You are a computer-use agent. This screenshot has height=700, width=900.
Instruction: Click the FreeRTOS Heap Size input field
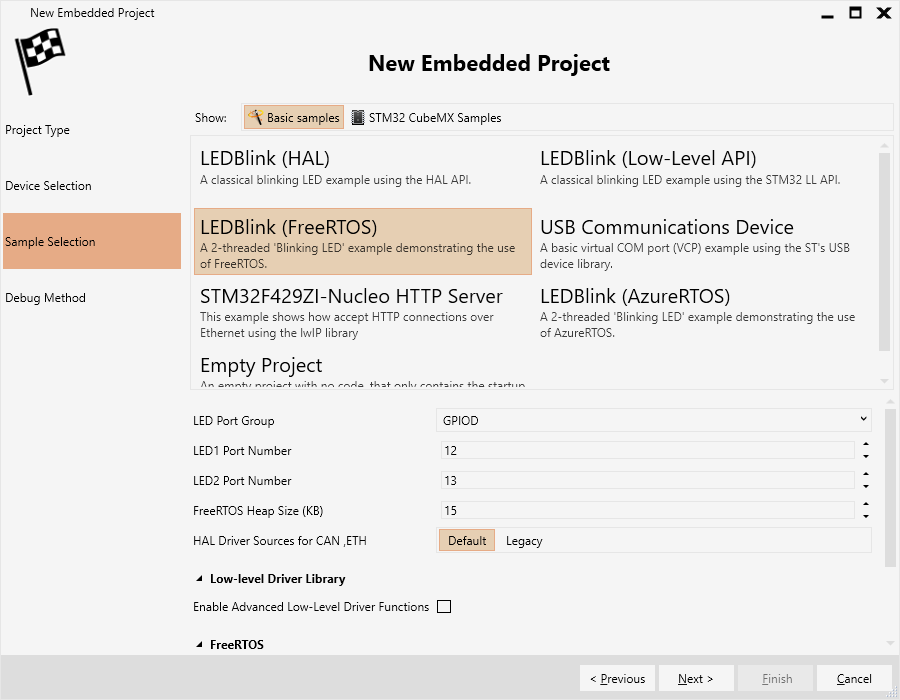(x=647, y=510)
